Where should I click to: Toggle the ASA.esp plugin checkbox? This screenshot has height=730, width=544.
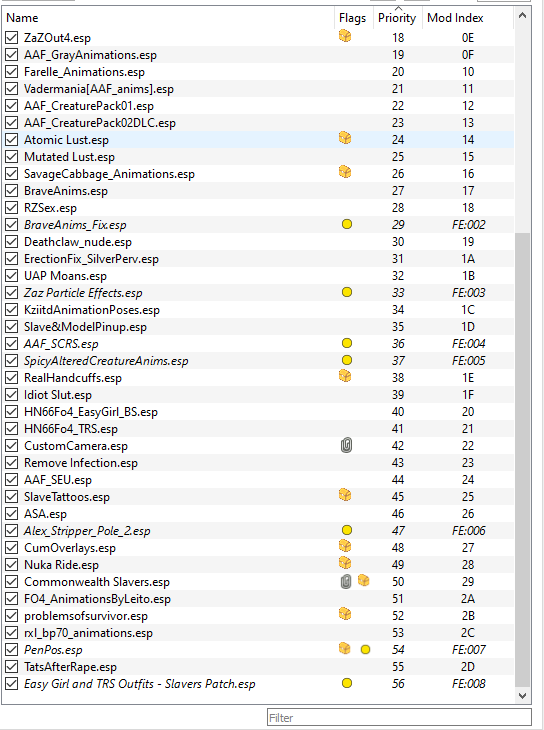click(x=12, y=514)
